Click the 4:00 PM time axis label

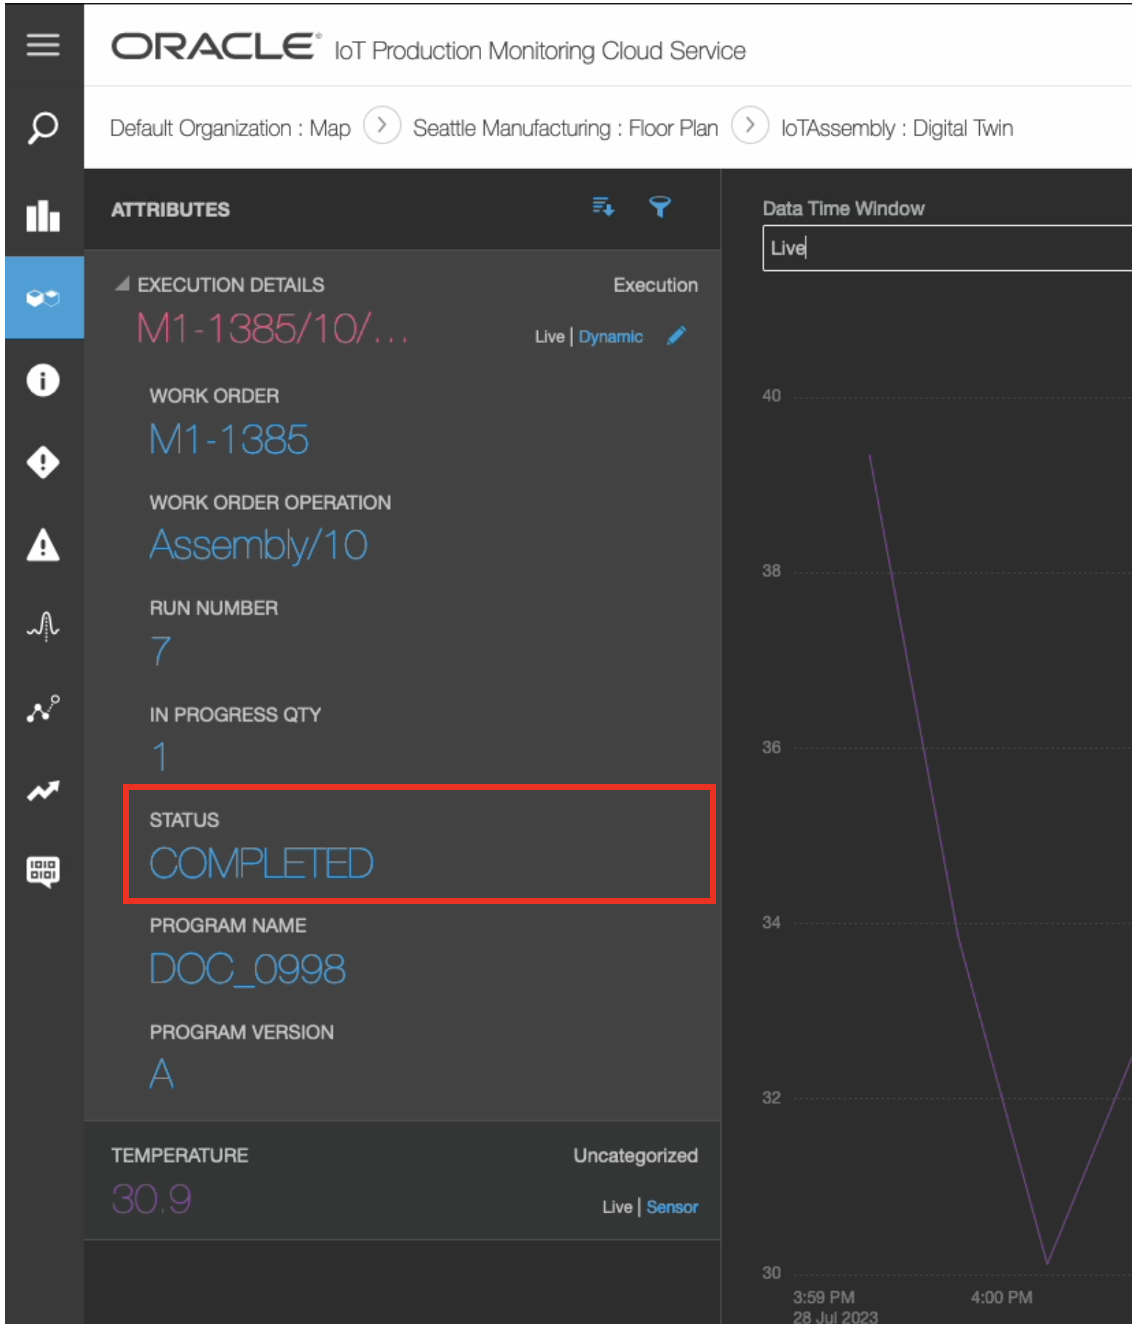(x=1001, y=1297)
